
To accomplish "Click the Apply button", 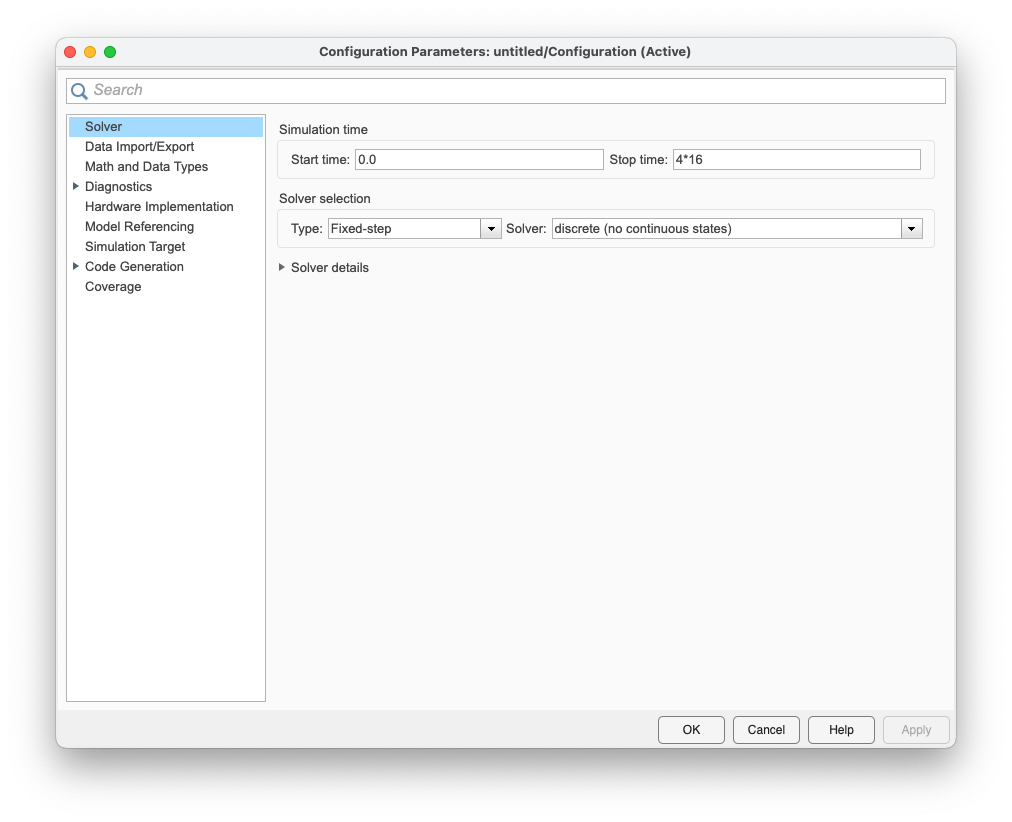I will pos(916,730).
